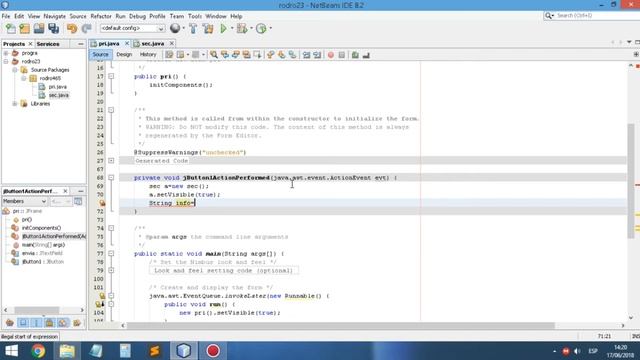The image size is (640, 360).
Task: Collapse the main method fold on line 77
Action: coord(111,253)
